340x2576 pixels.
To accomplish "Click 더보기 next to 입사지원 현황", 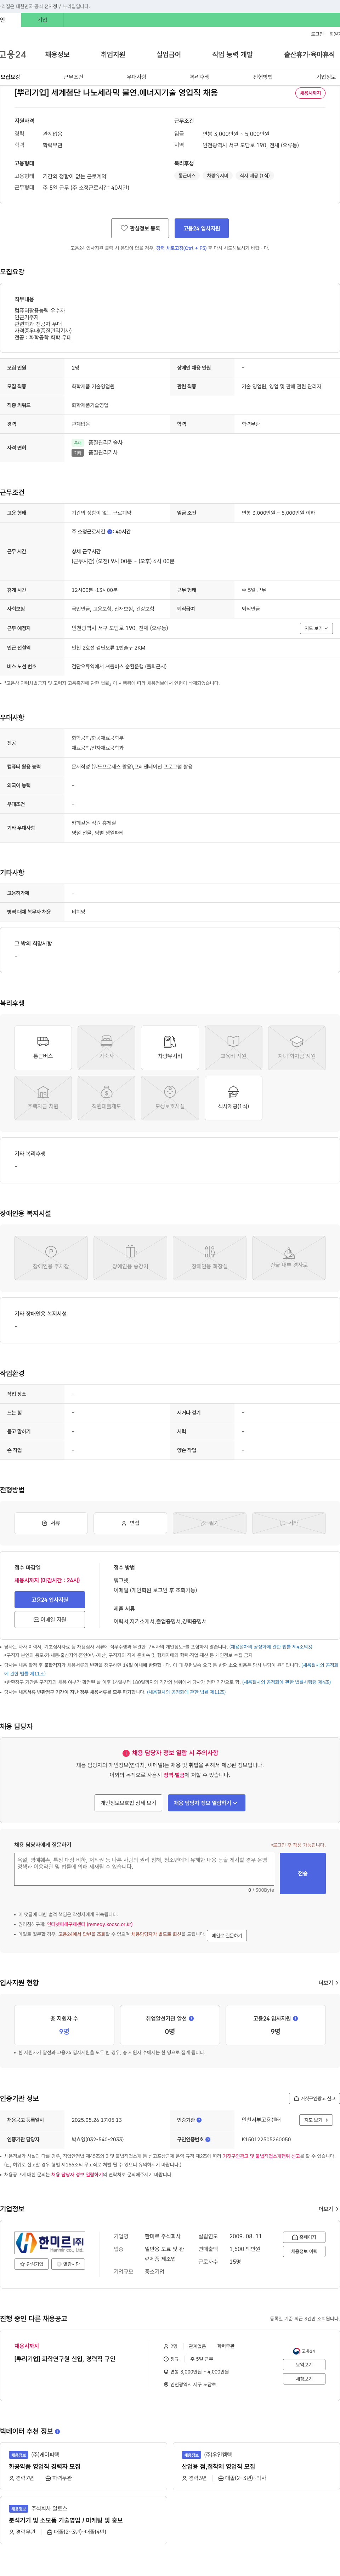I will point(328,1983).
